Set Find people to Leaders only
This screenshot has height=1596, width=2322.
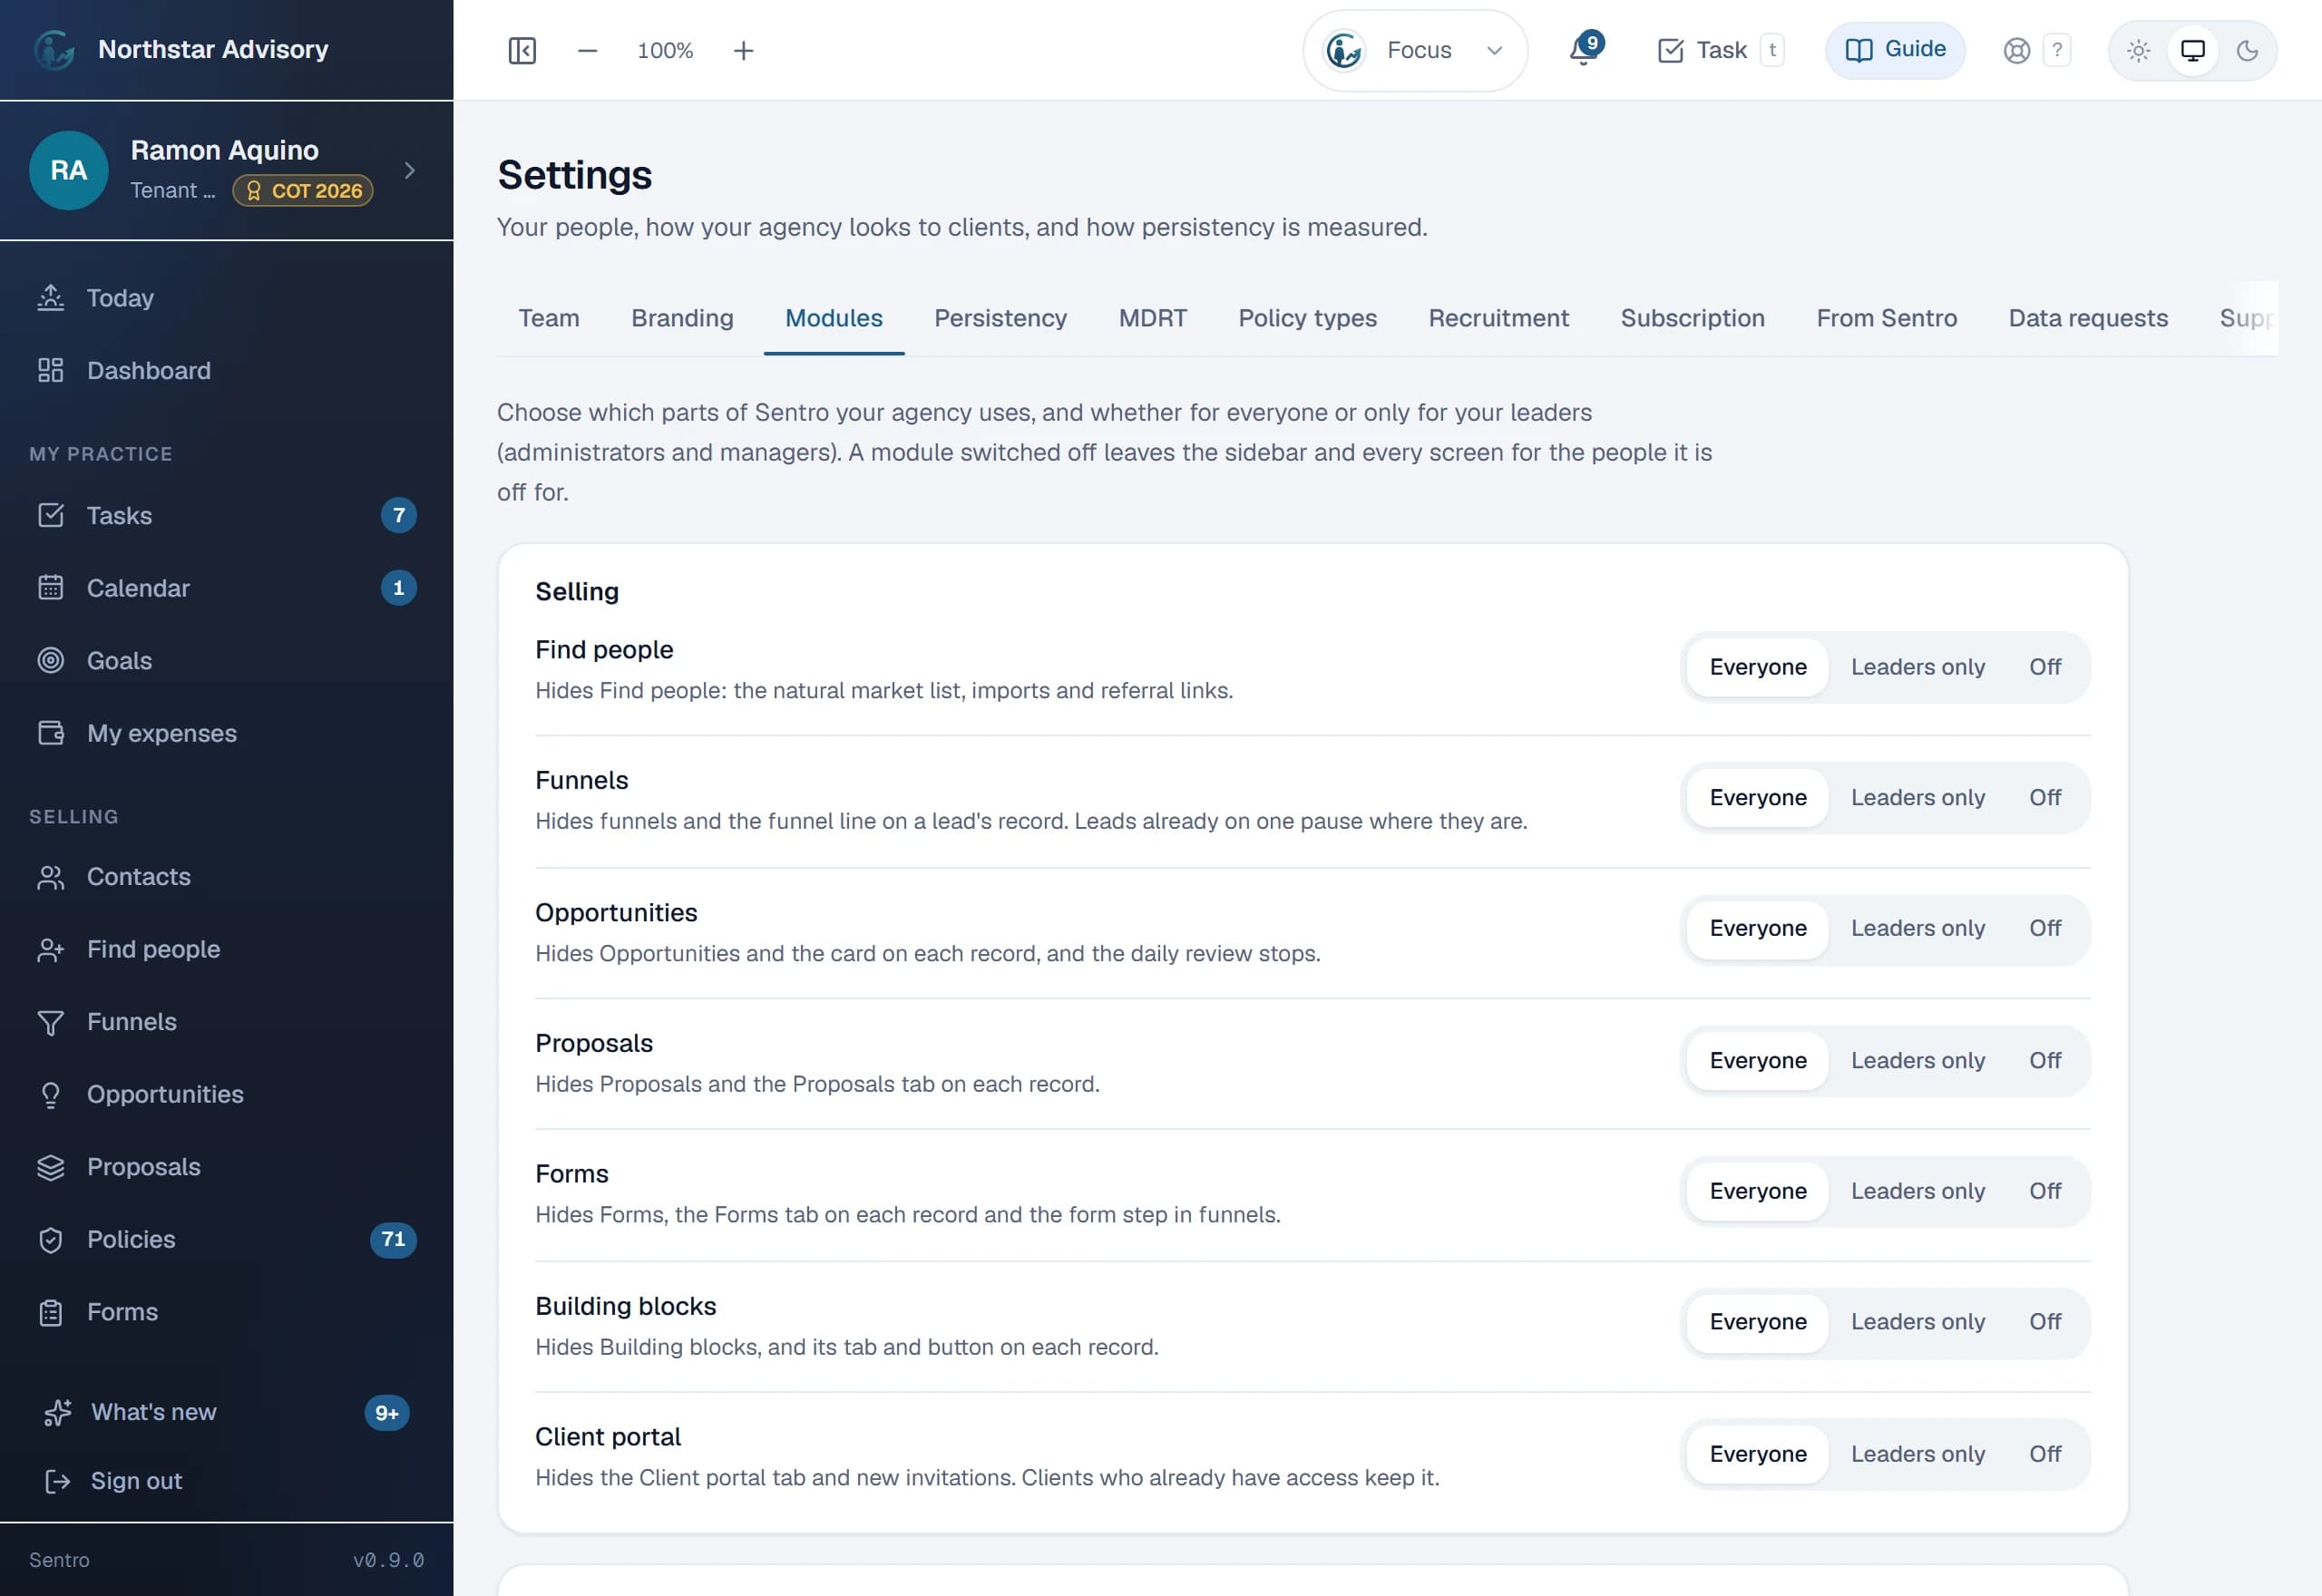click(x=1917, y=667)
